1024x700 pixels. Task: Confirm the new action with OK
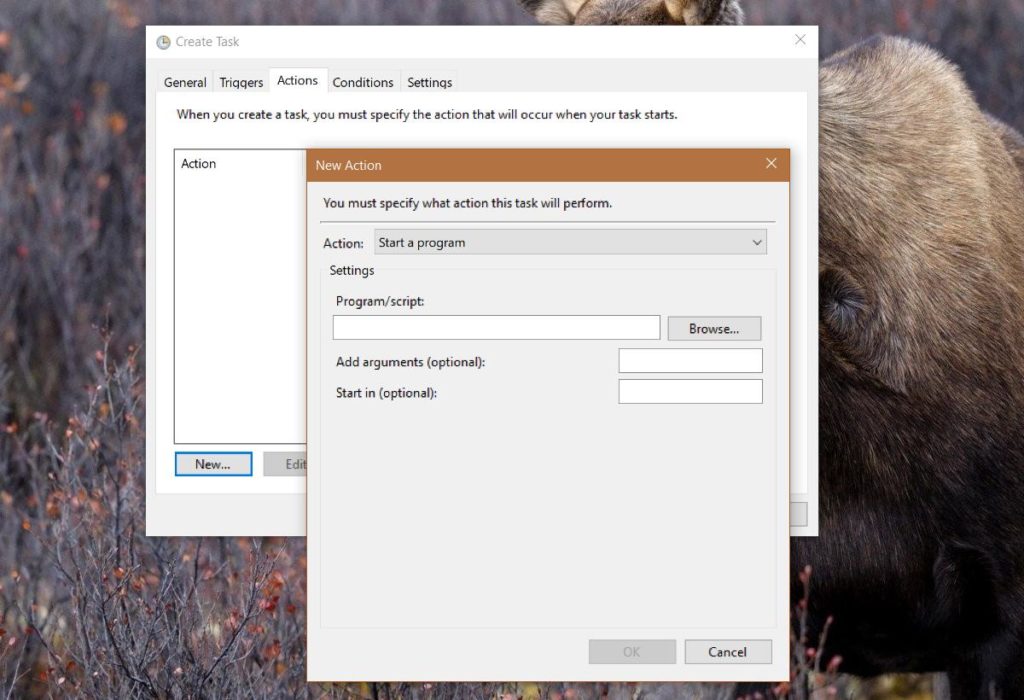click(x=631, y=651)
